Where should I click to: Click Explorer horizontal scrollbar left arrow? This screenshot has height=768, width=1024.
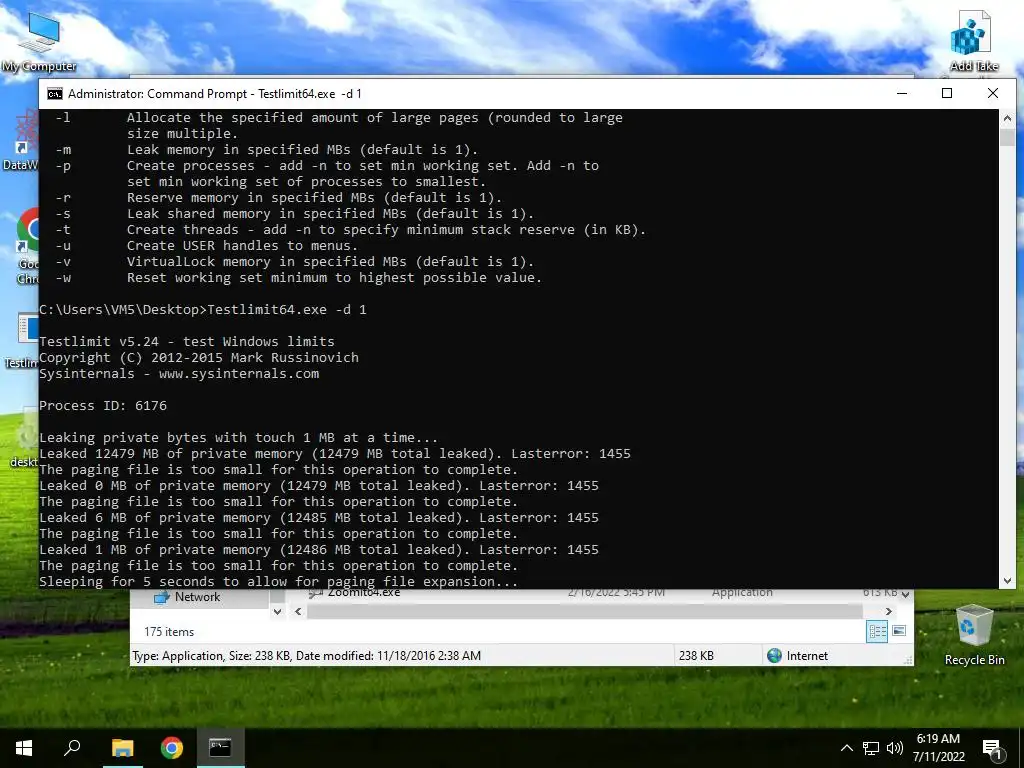coord(298,611)
